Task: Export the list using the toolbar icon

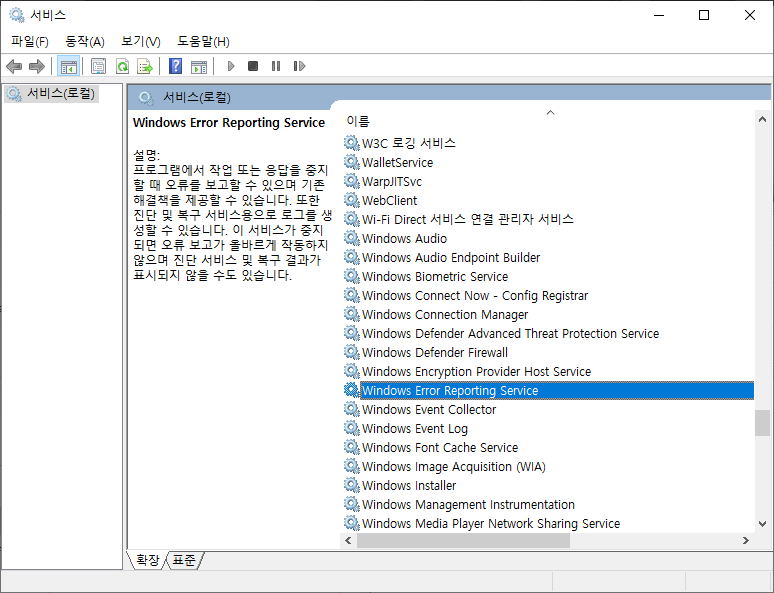Action: (145, 66)
